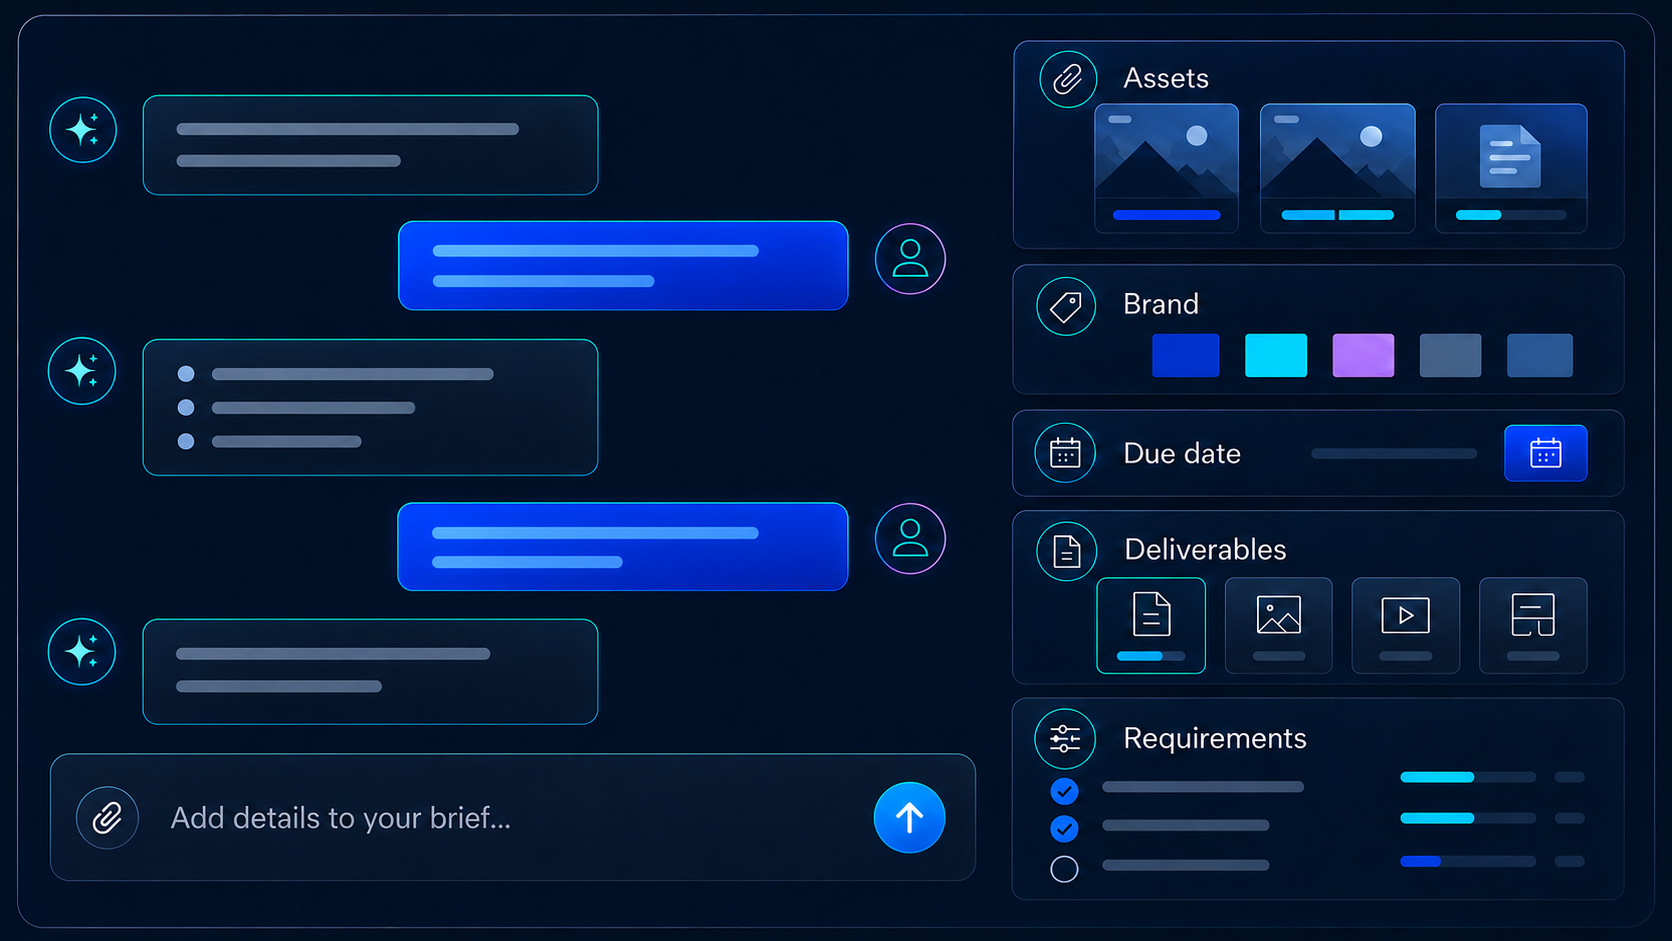
Task: Select the first blue user message bubble
Action: click(623, 266)
